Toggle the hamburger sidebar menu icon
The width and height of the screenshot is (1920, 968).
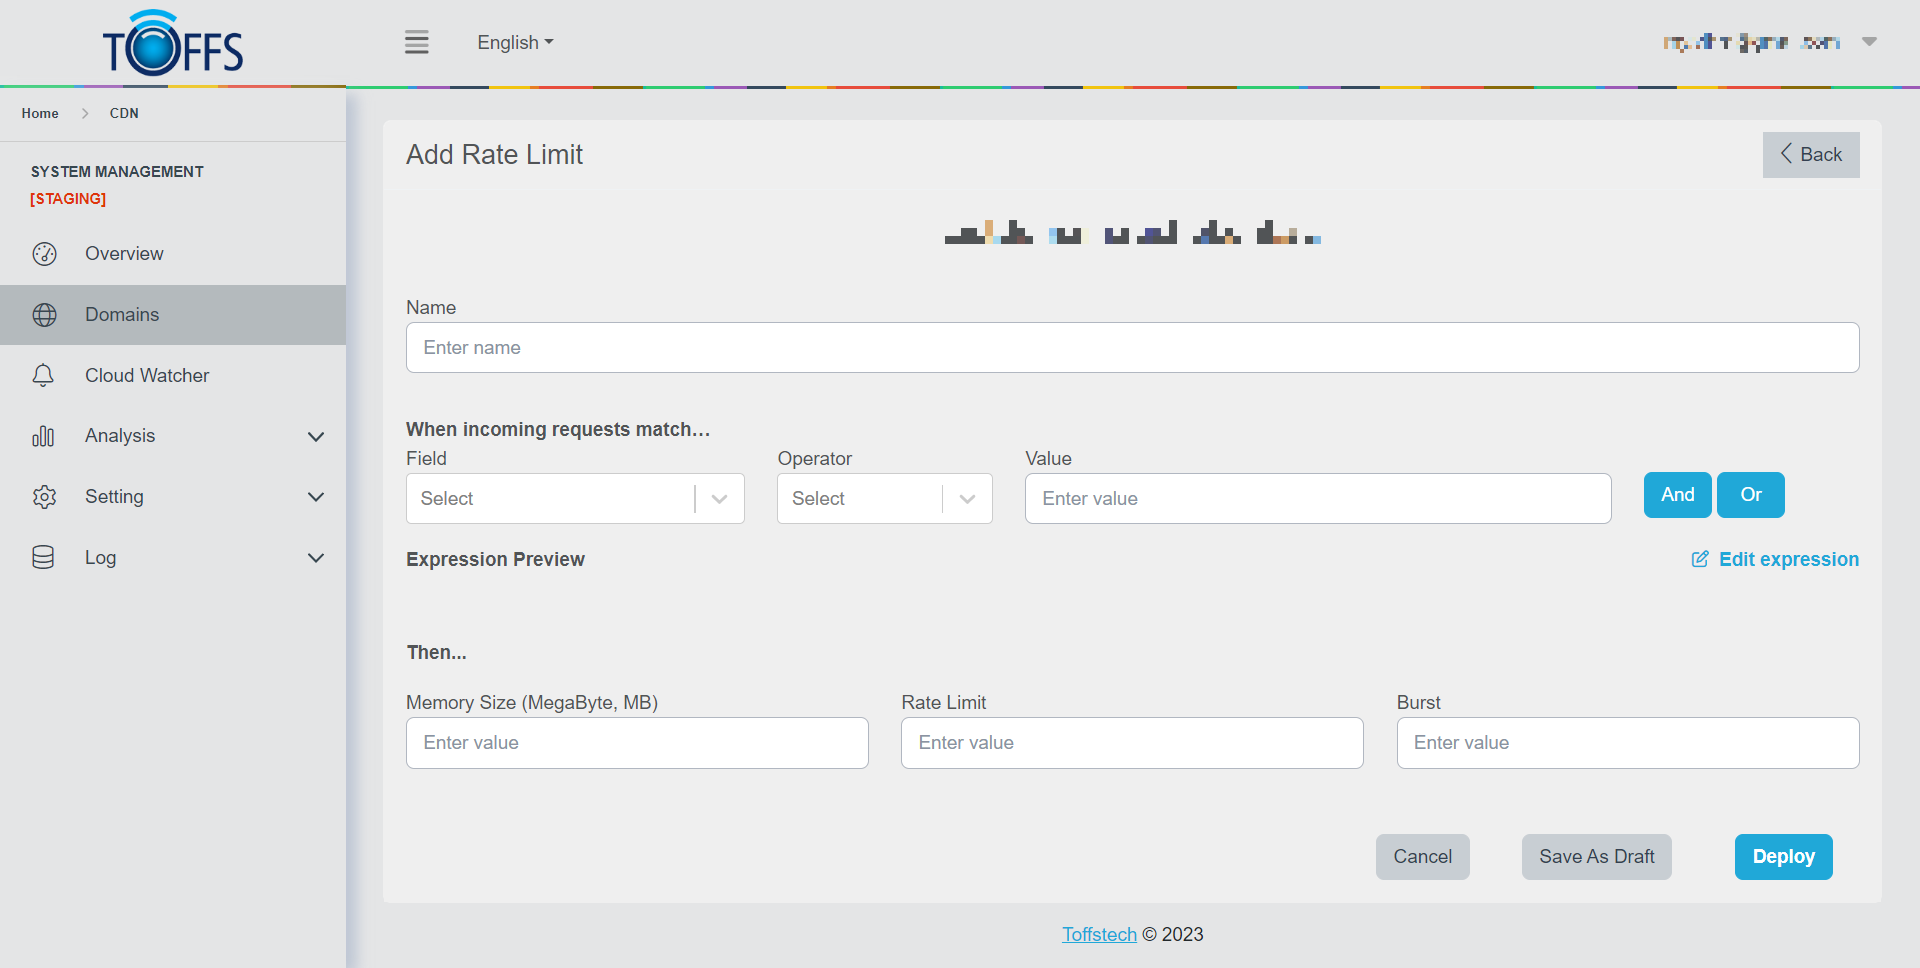(416, 42)
